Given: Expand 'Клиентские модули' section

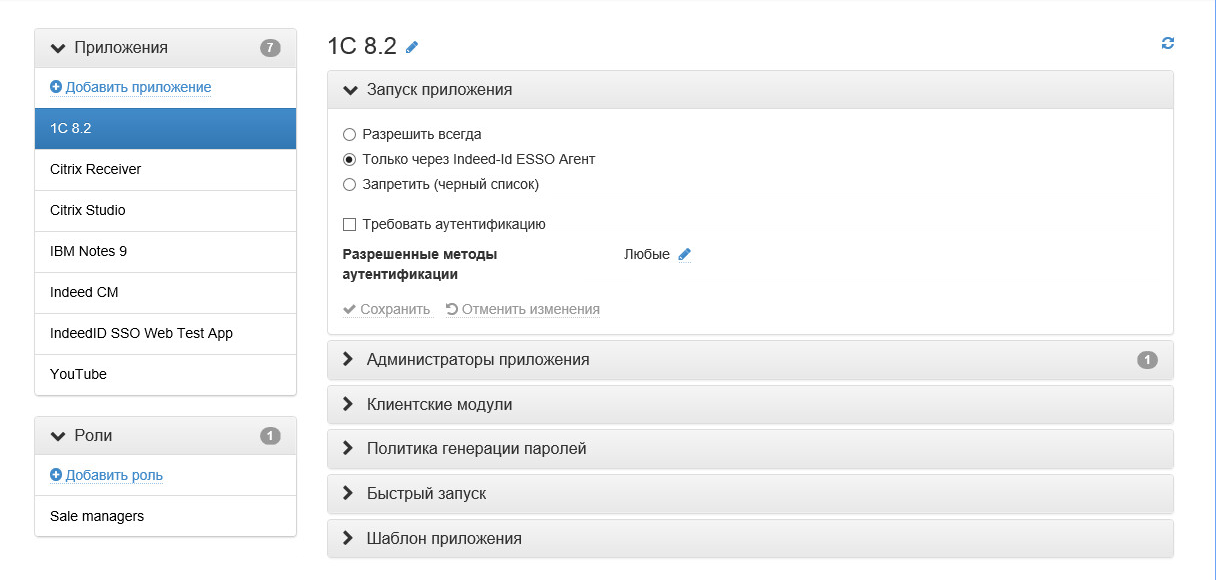Looking at the screenshot, I should 439,404.
